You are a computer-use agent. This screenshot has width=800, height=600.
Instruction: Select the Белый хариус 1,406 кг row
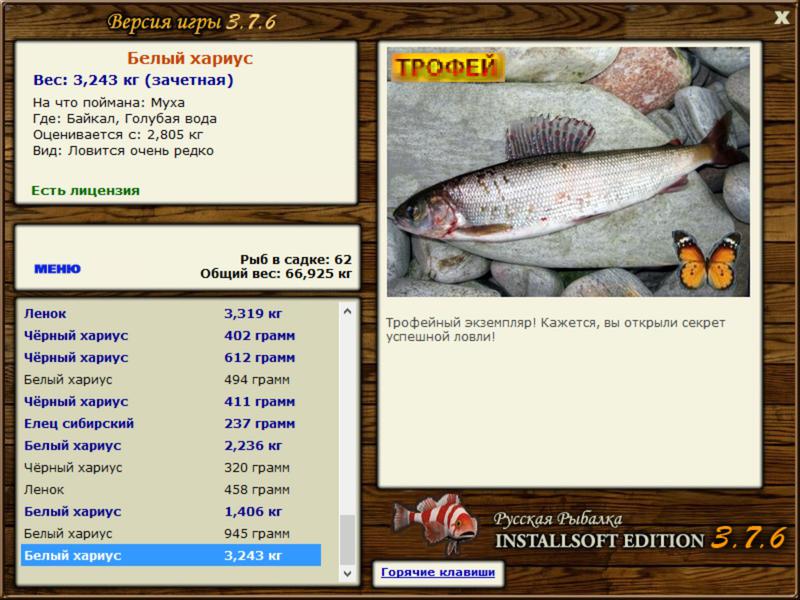(171, 511)
